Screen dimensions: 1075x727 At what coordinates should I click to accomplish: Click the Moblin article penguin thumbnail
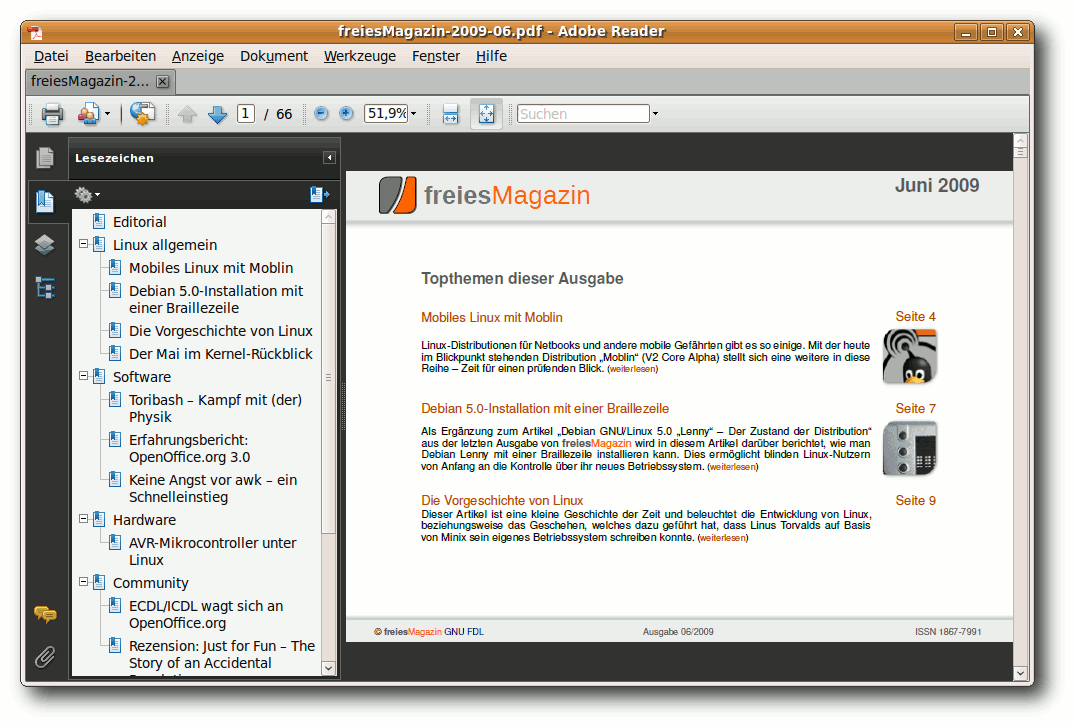(910, 356)
